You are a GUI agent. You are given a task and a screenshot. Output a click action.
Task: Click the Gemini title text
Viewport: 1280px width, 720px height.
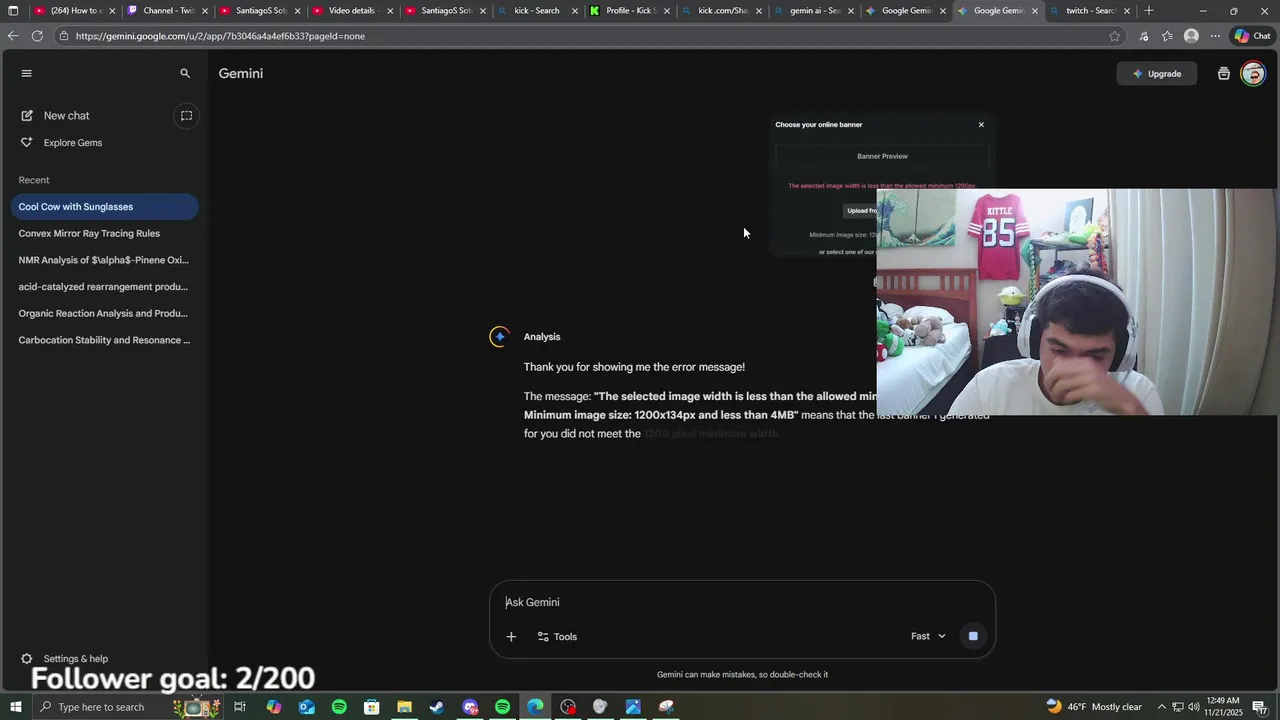point(241,74)
